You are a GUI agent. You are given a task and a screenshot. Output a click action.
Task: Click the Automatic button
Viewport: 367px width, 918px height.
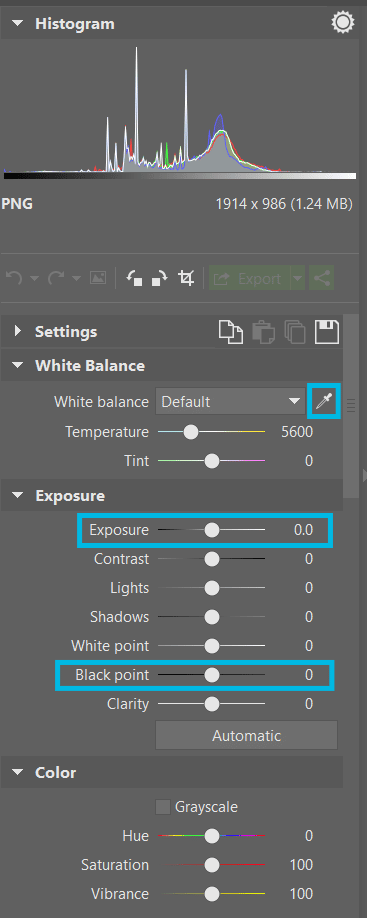(x=246, y=735)
